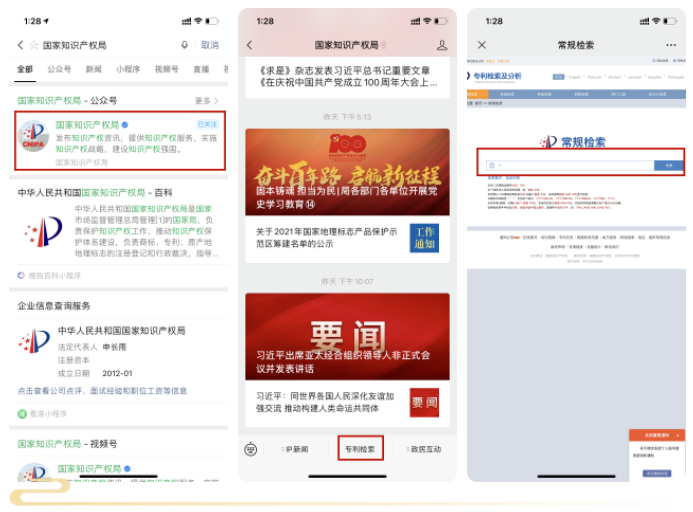Open the 要闻 banner article
This screenshot has width=693, height=512.
point(347,336)
